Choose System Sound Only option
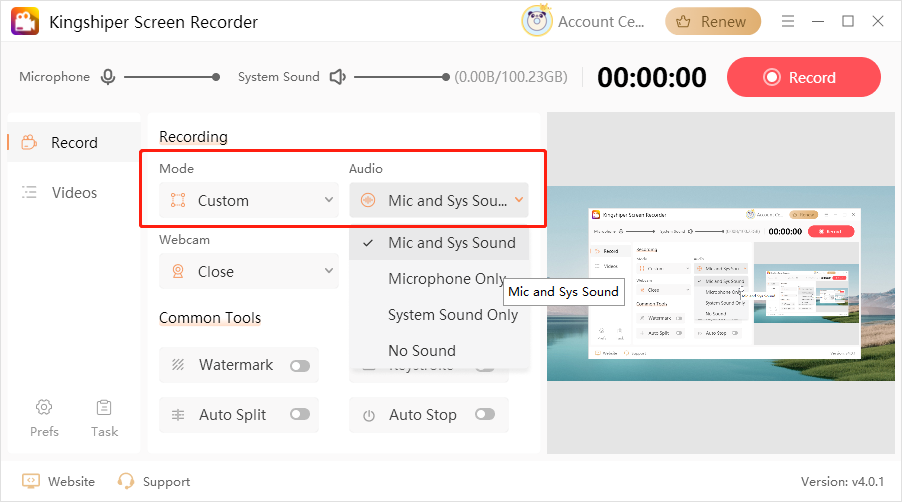The height and width of the screenshot is (502, 902). (439, 315)
